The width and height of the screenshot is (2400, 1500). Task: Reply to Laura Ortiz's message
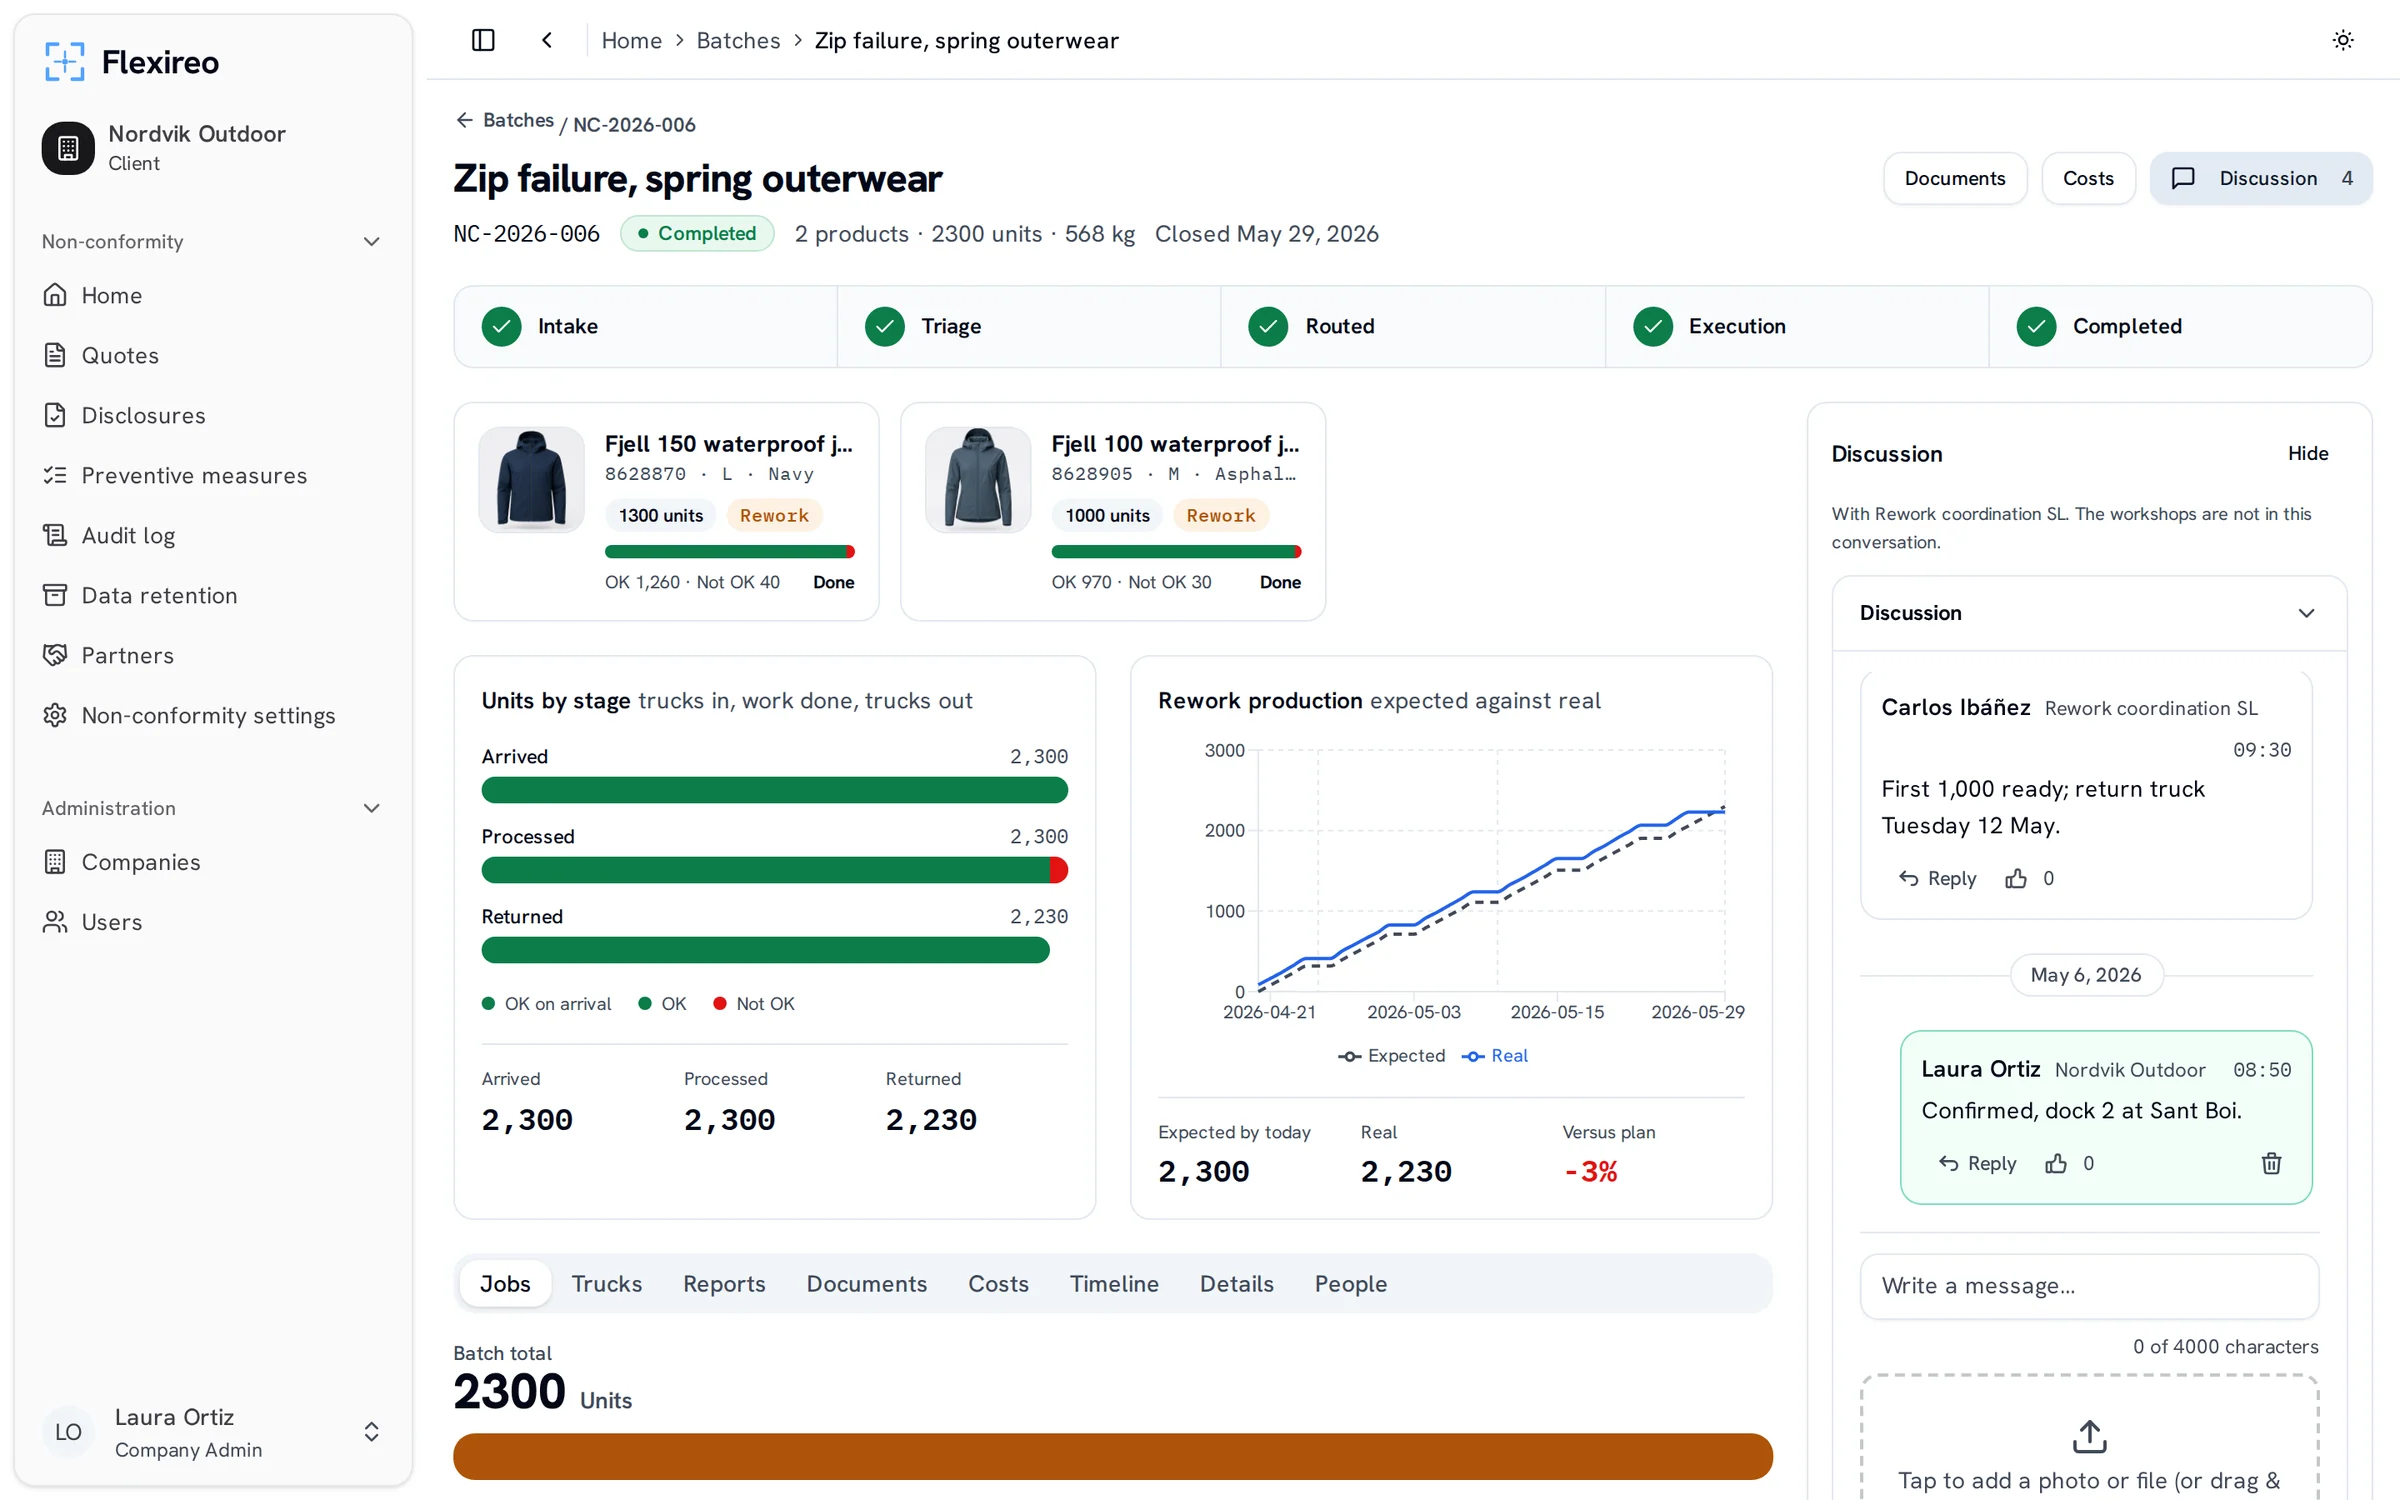pos(1978,1163)
